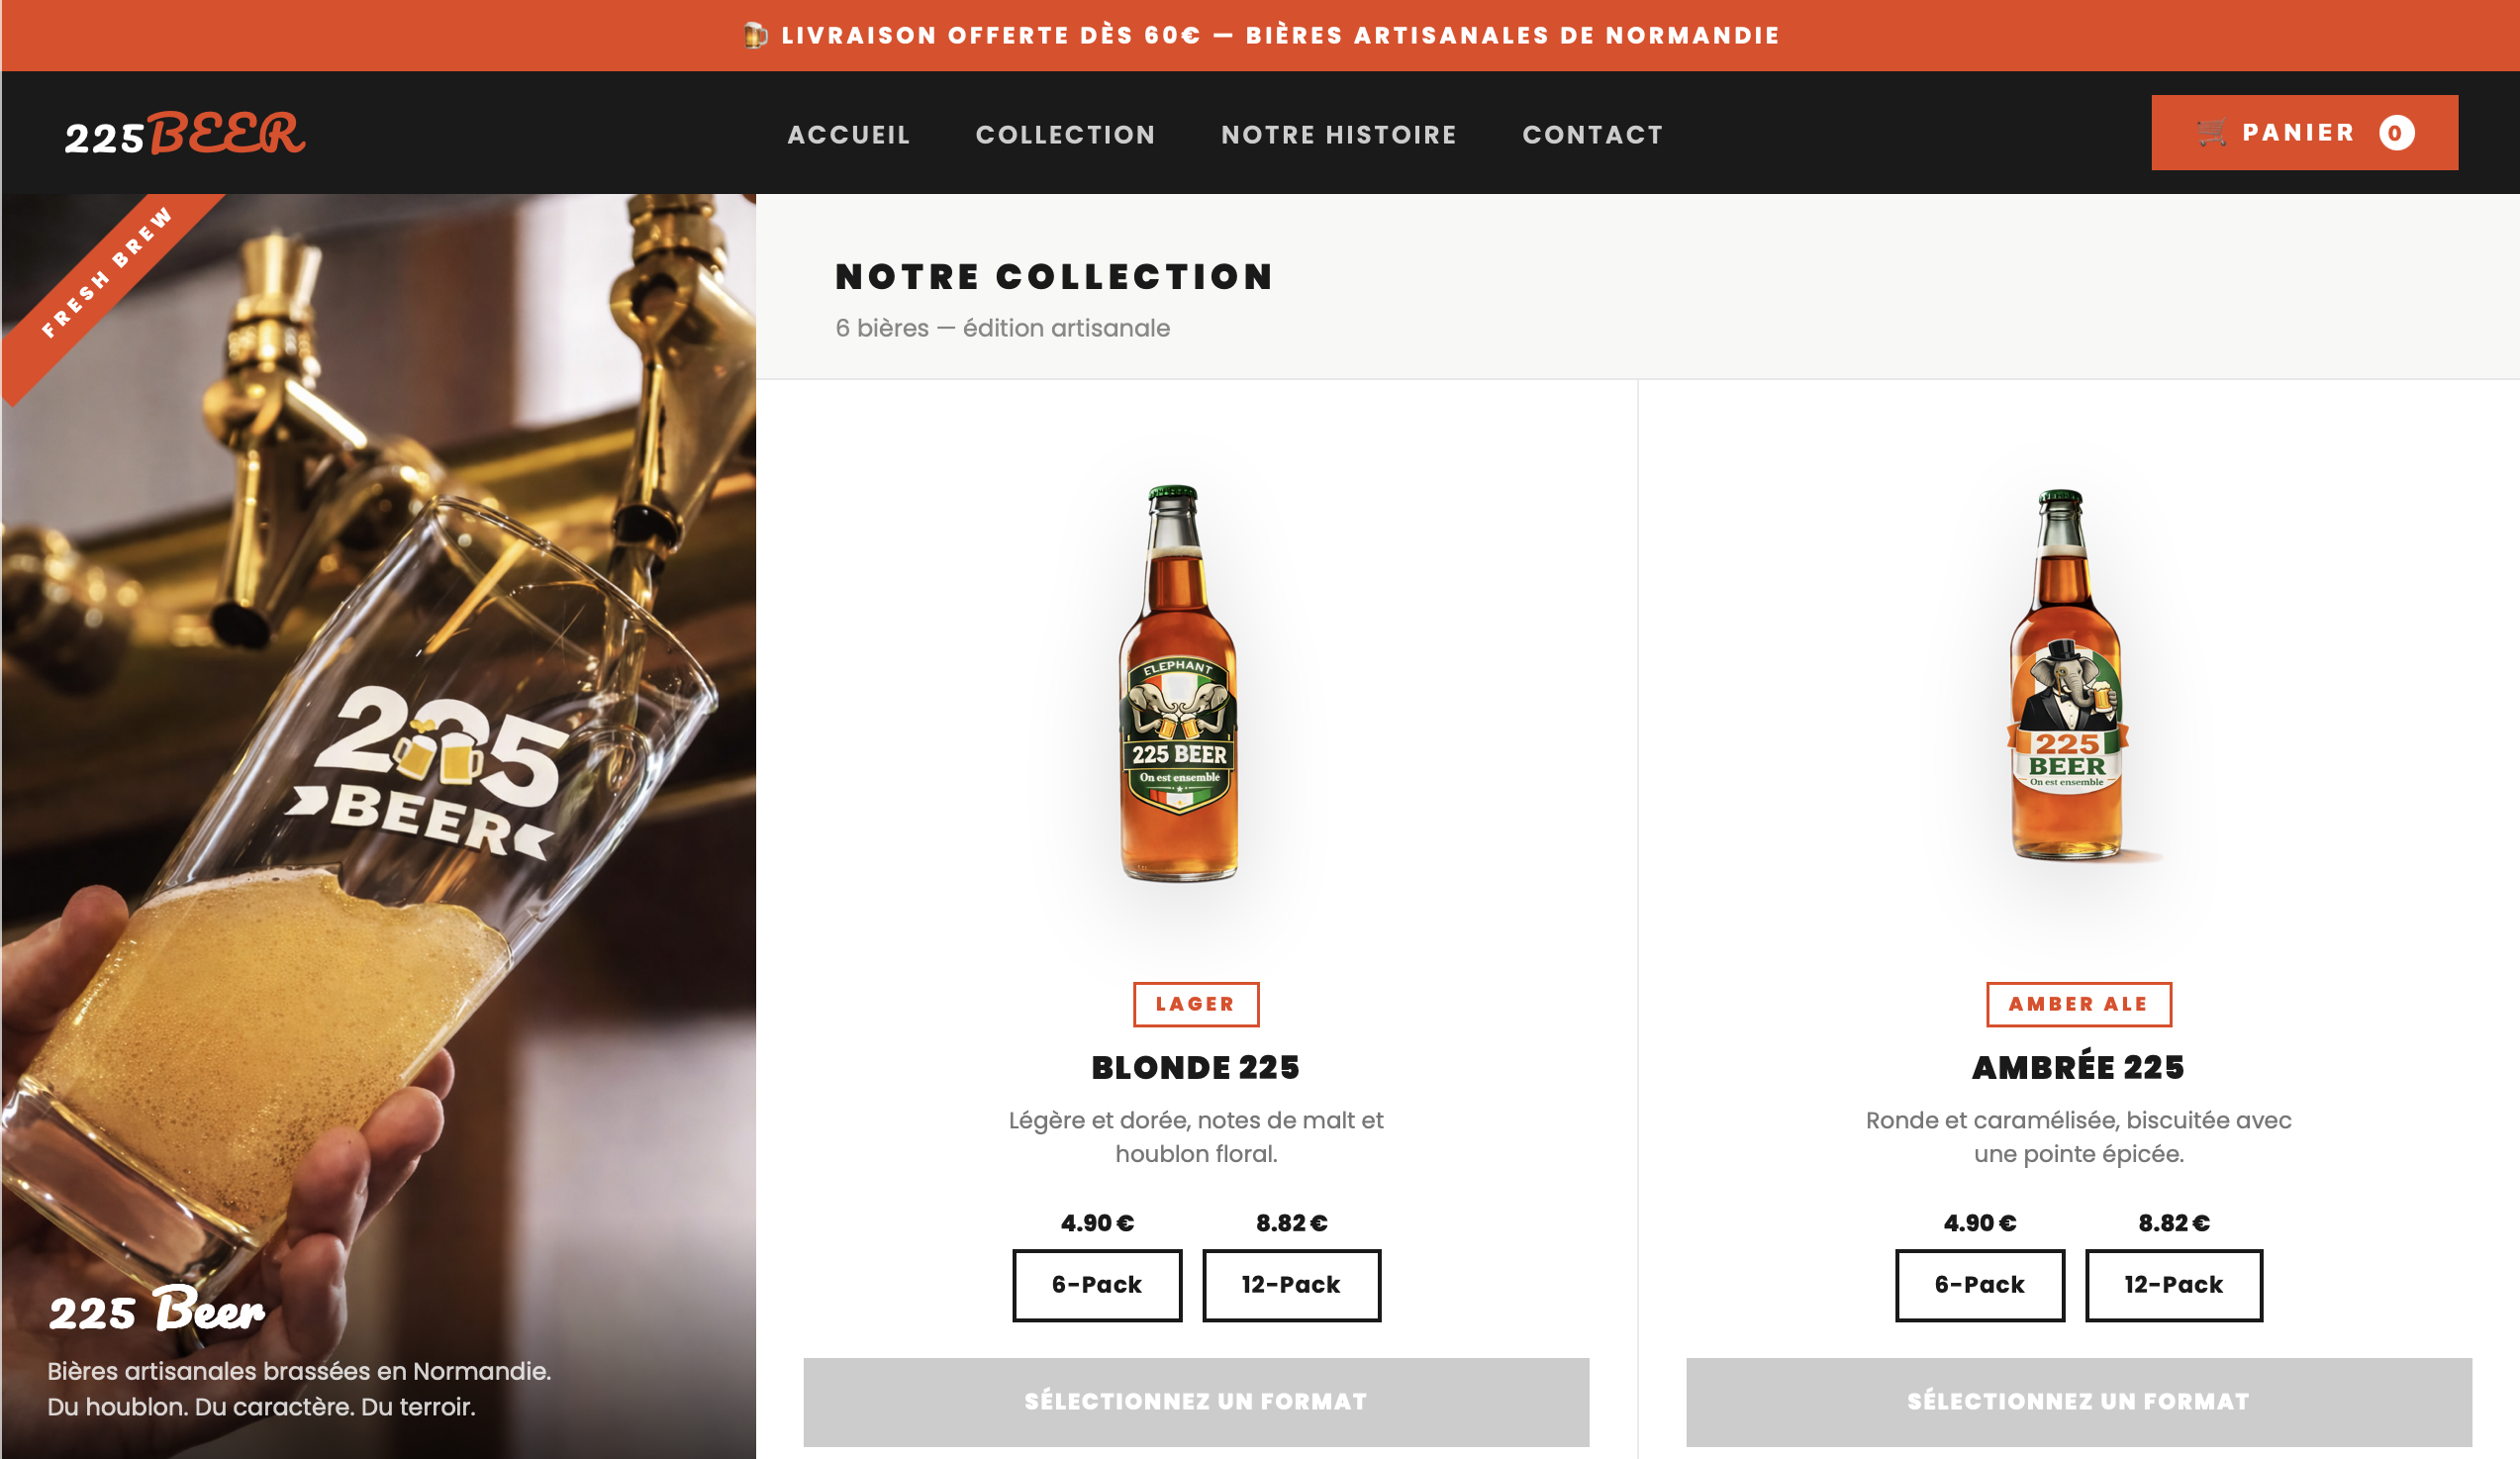Open the Notre Histoire page
The height and width of the screenshot is (1459, 2520).
[1339, 135]
